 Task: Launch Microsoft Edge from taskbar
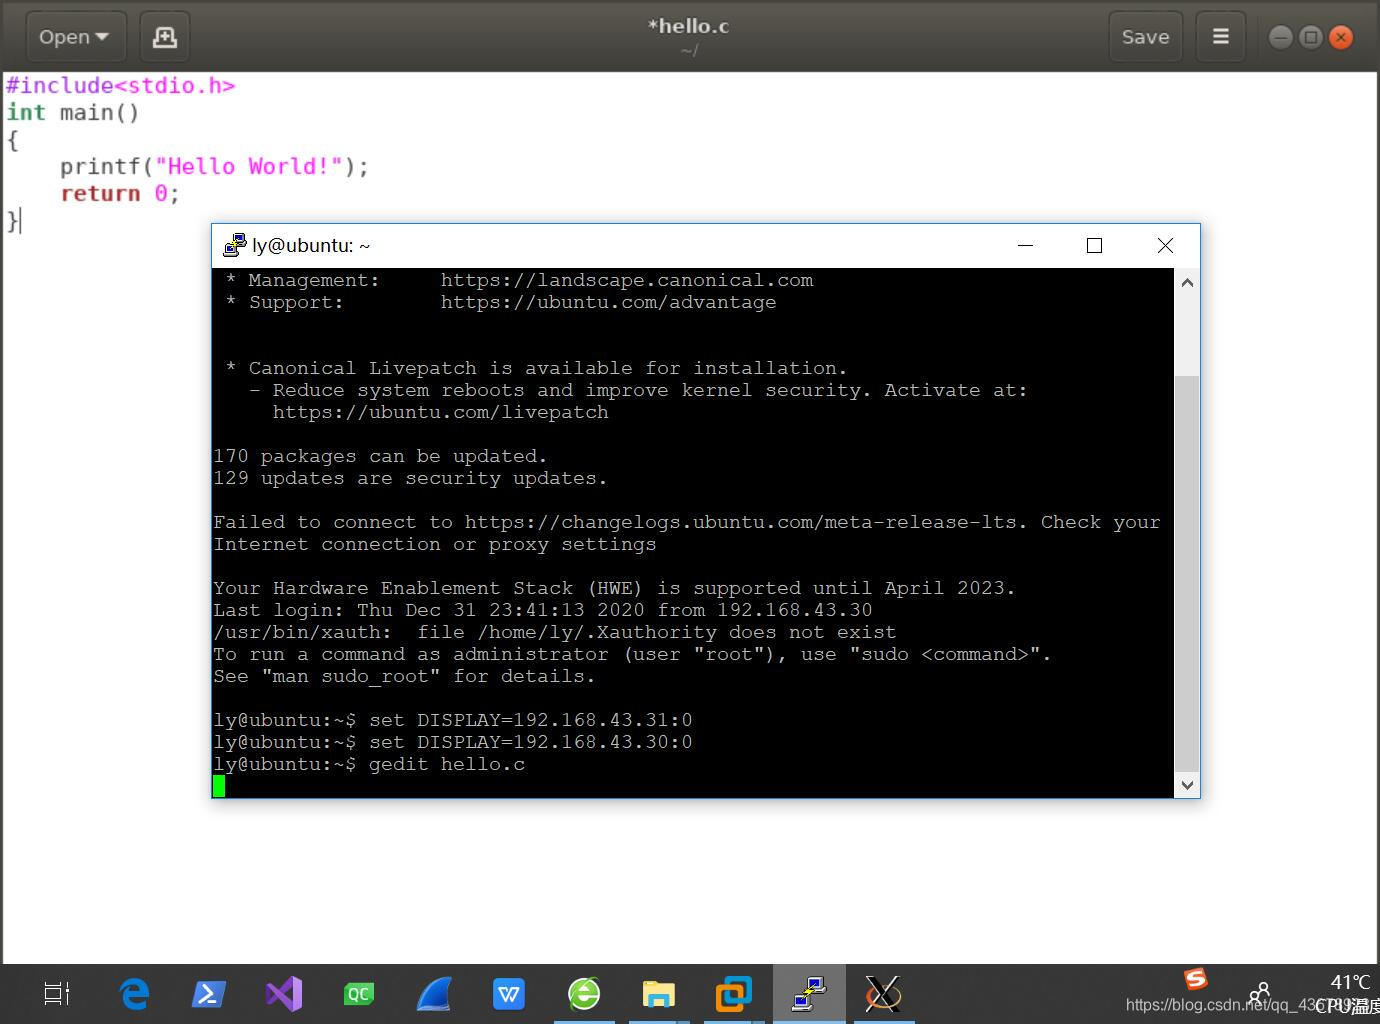[134, 994]
